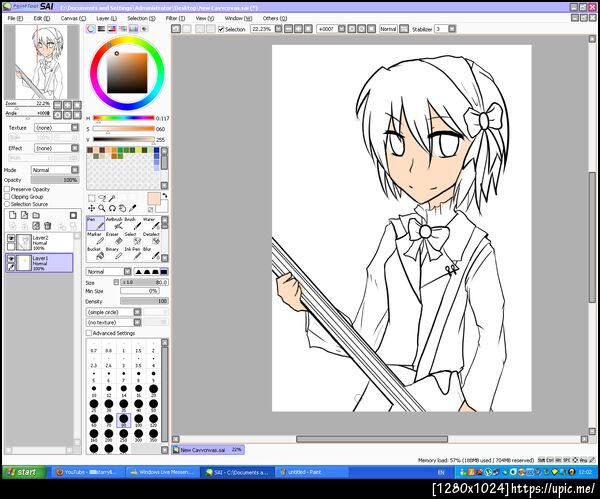Screen dimensions: 600x499
Task: Click the brush Density slider
Action: pos(144,301)
